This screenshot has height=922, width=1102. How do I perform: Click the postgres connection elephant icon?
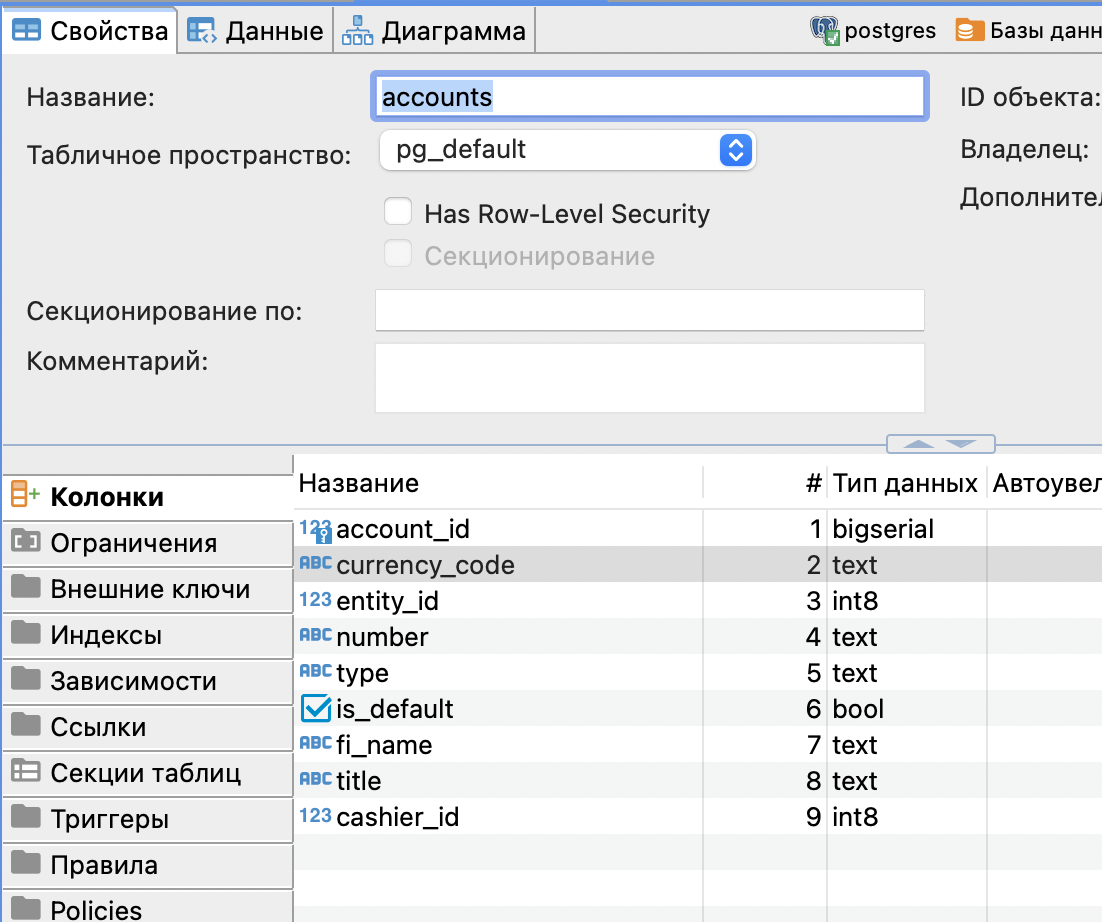pyautogui.click(x=824, y=31)
